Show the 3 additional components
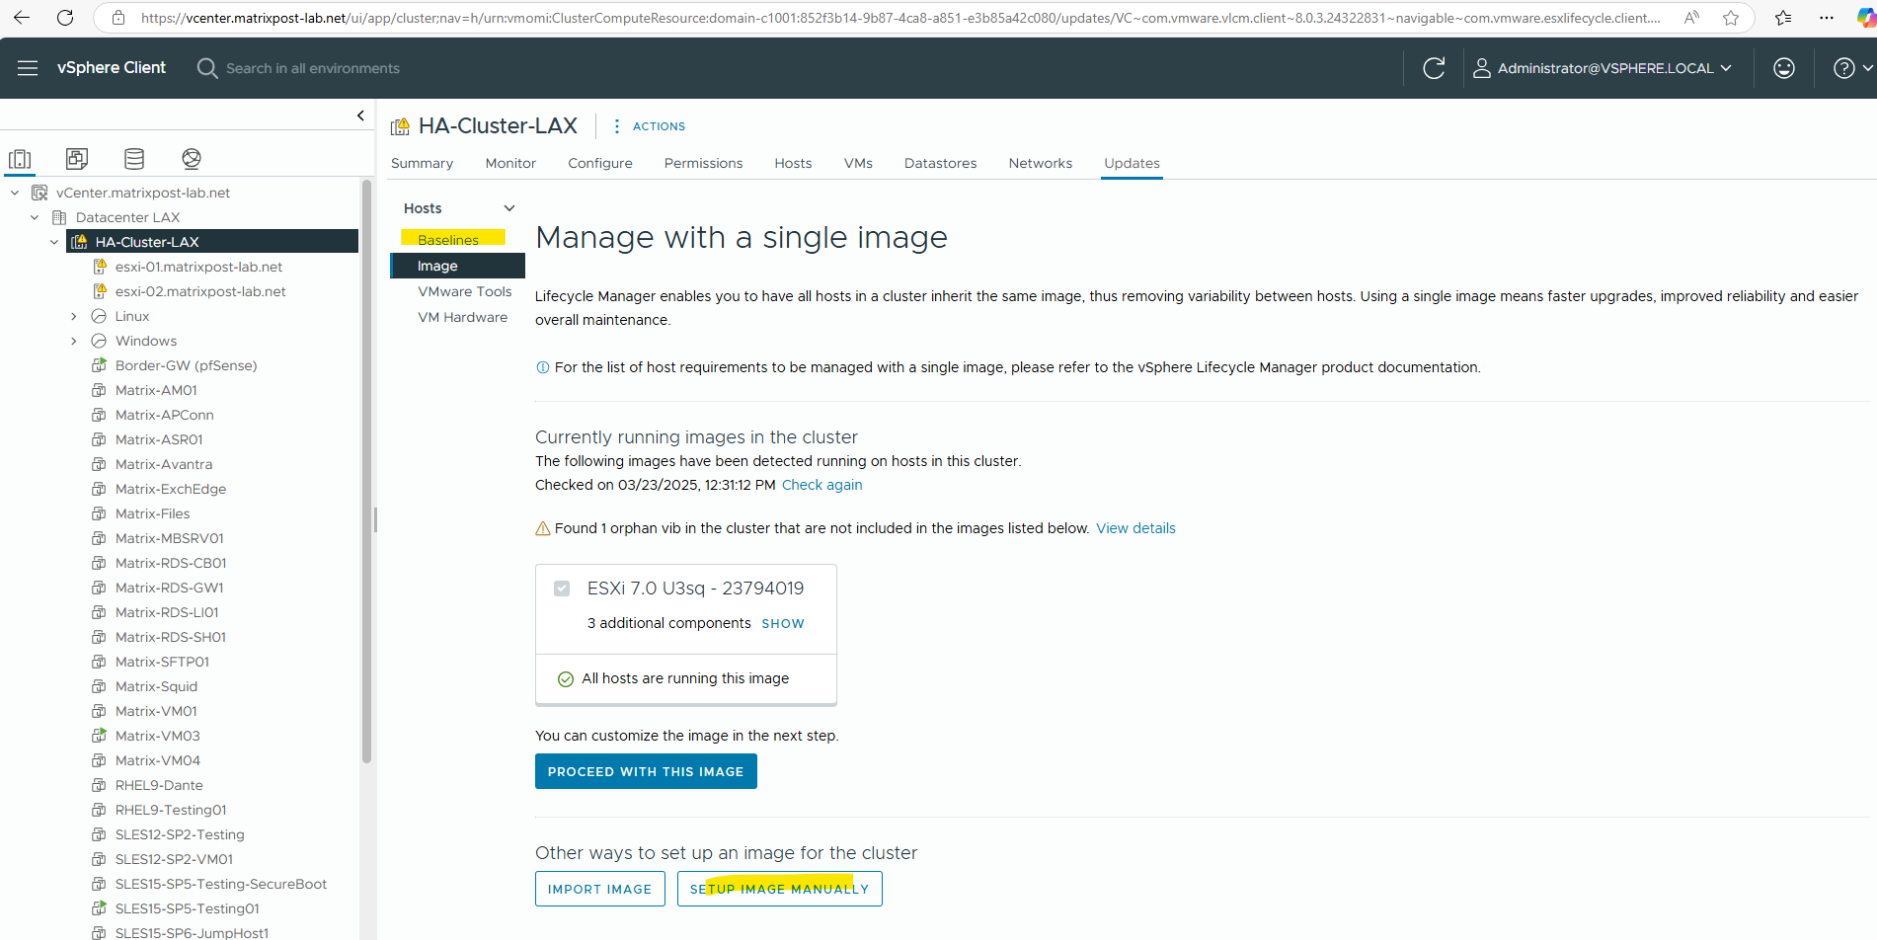This screenshot has height=940, width=1877. click(783, 623)
